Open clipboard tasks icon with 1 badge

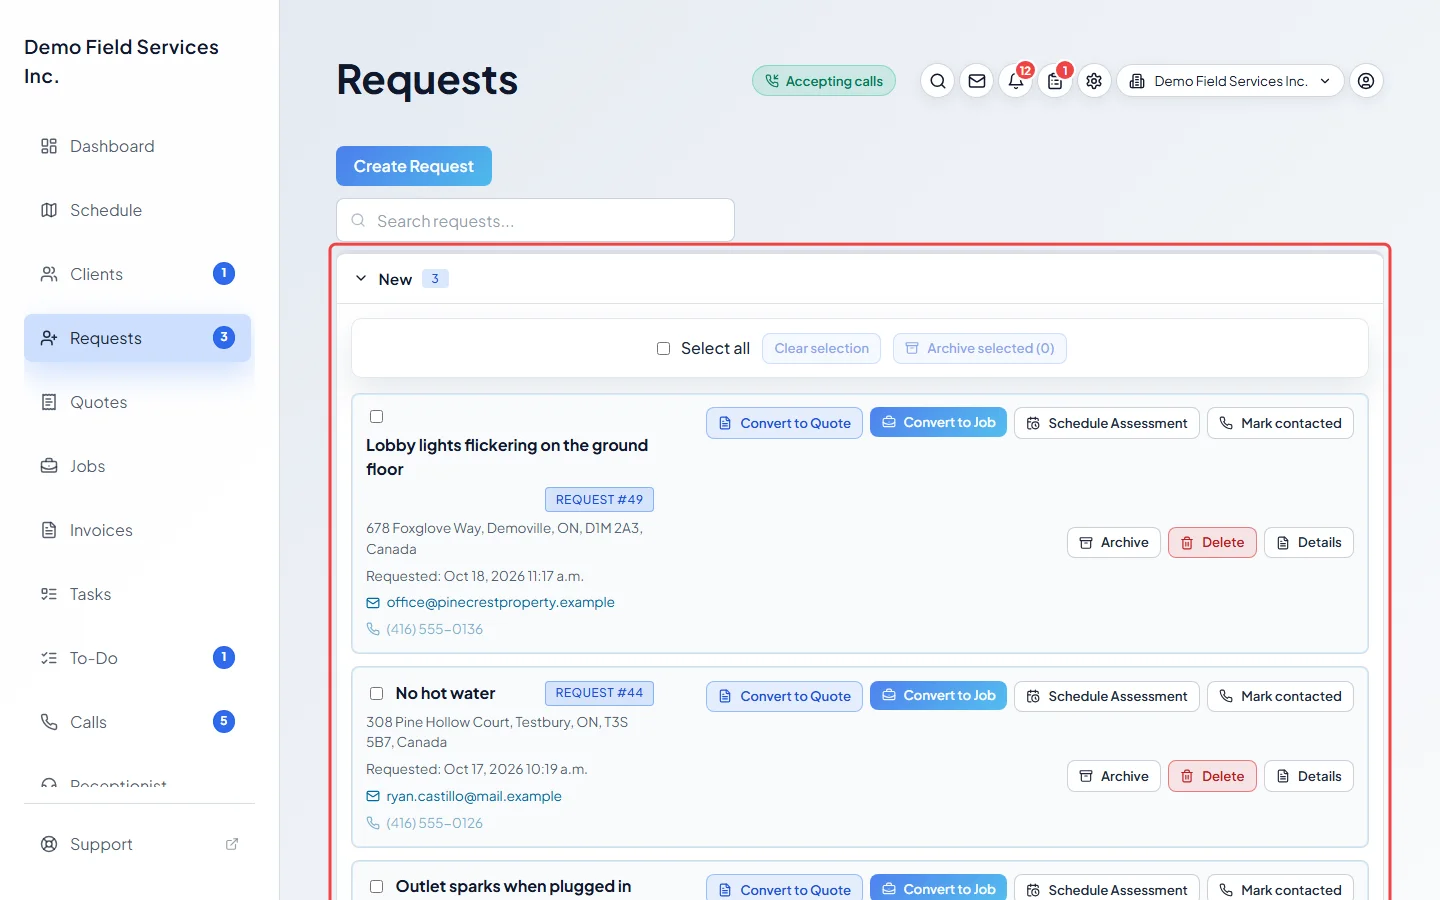coord(1055,81)
